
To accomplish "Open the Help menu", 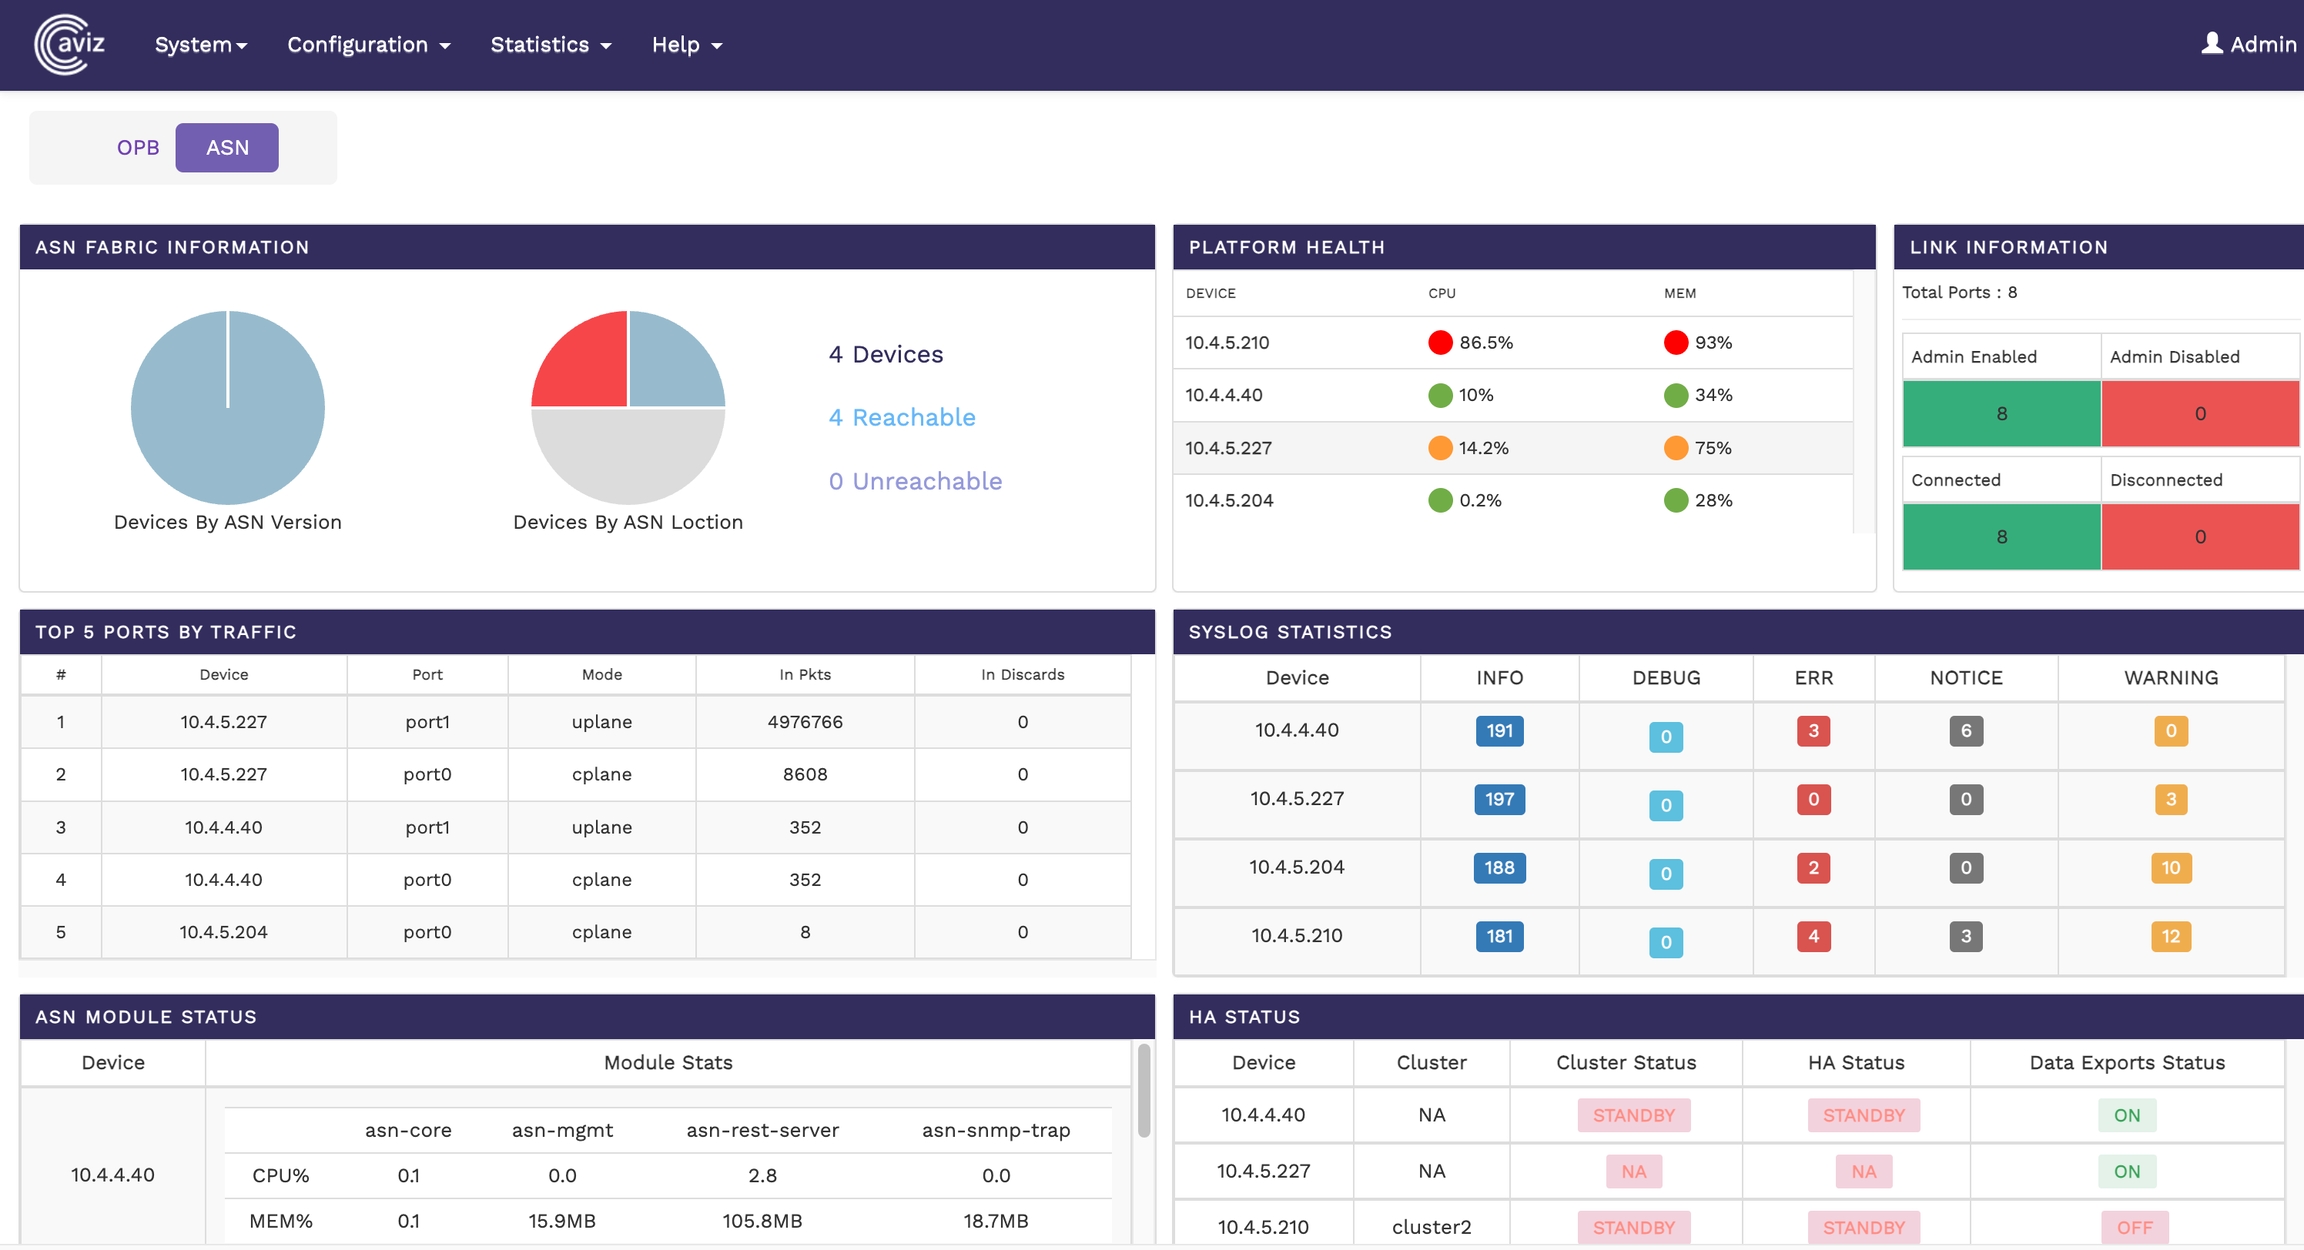I will [x=686, y=45].
